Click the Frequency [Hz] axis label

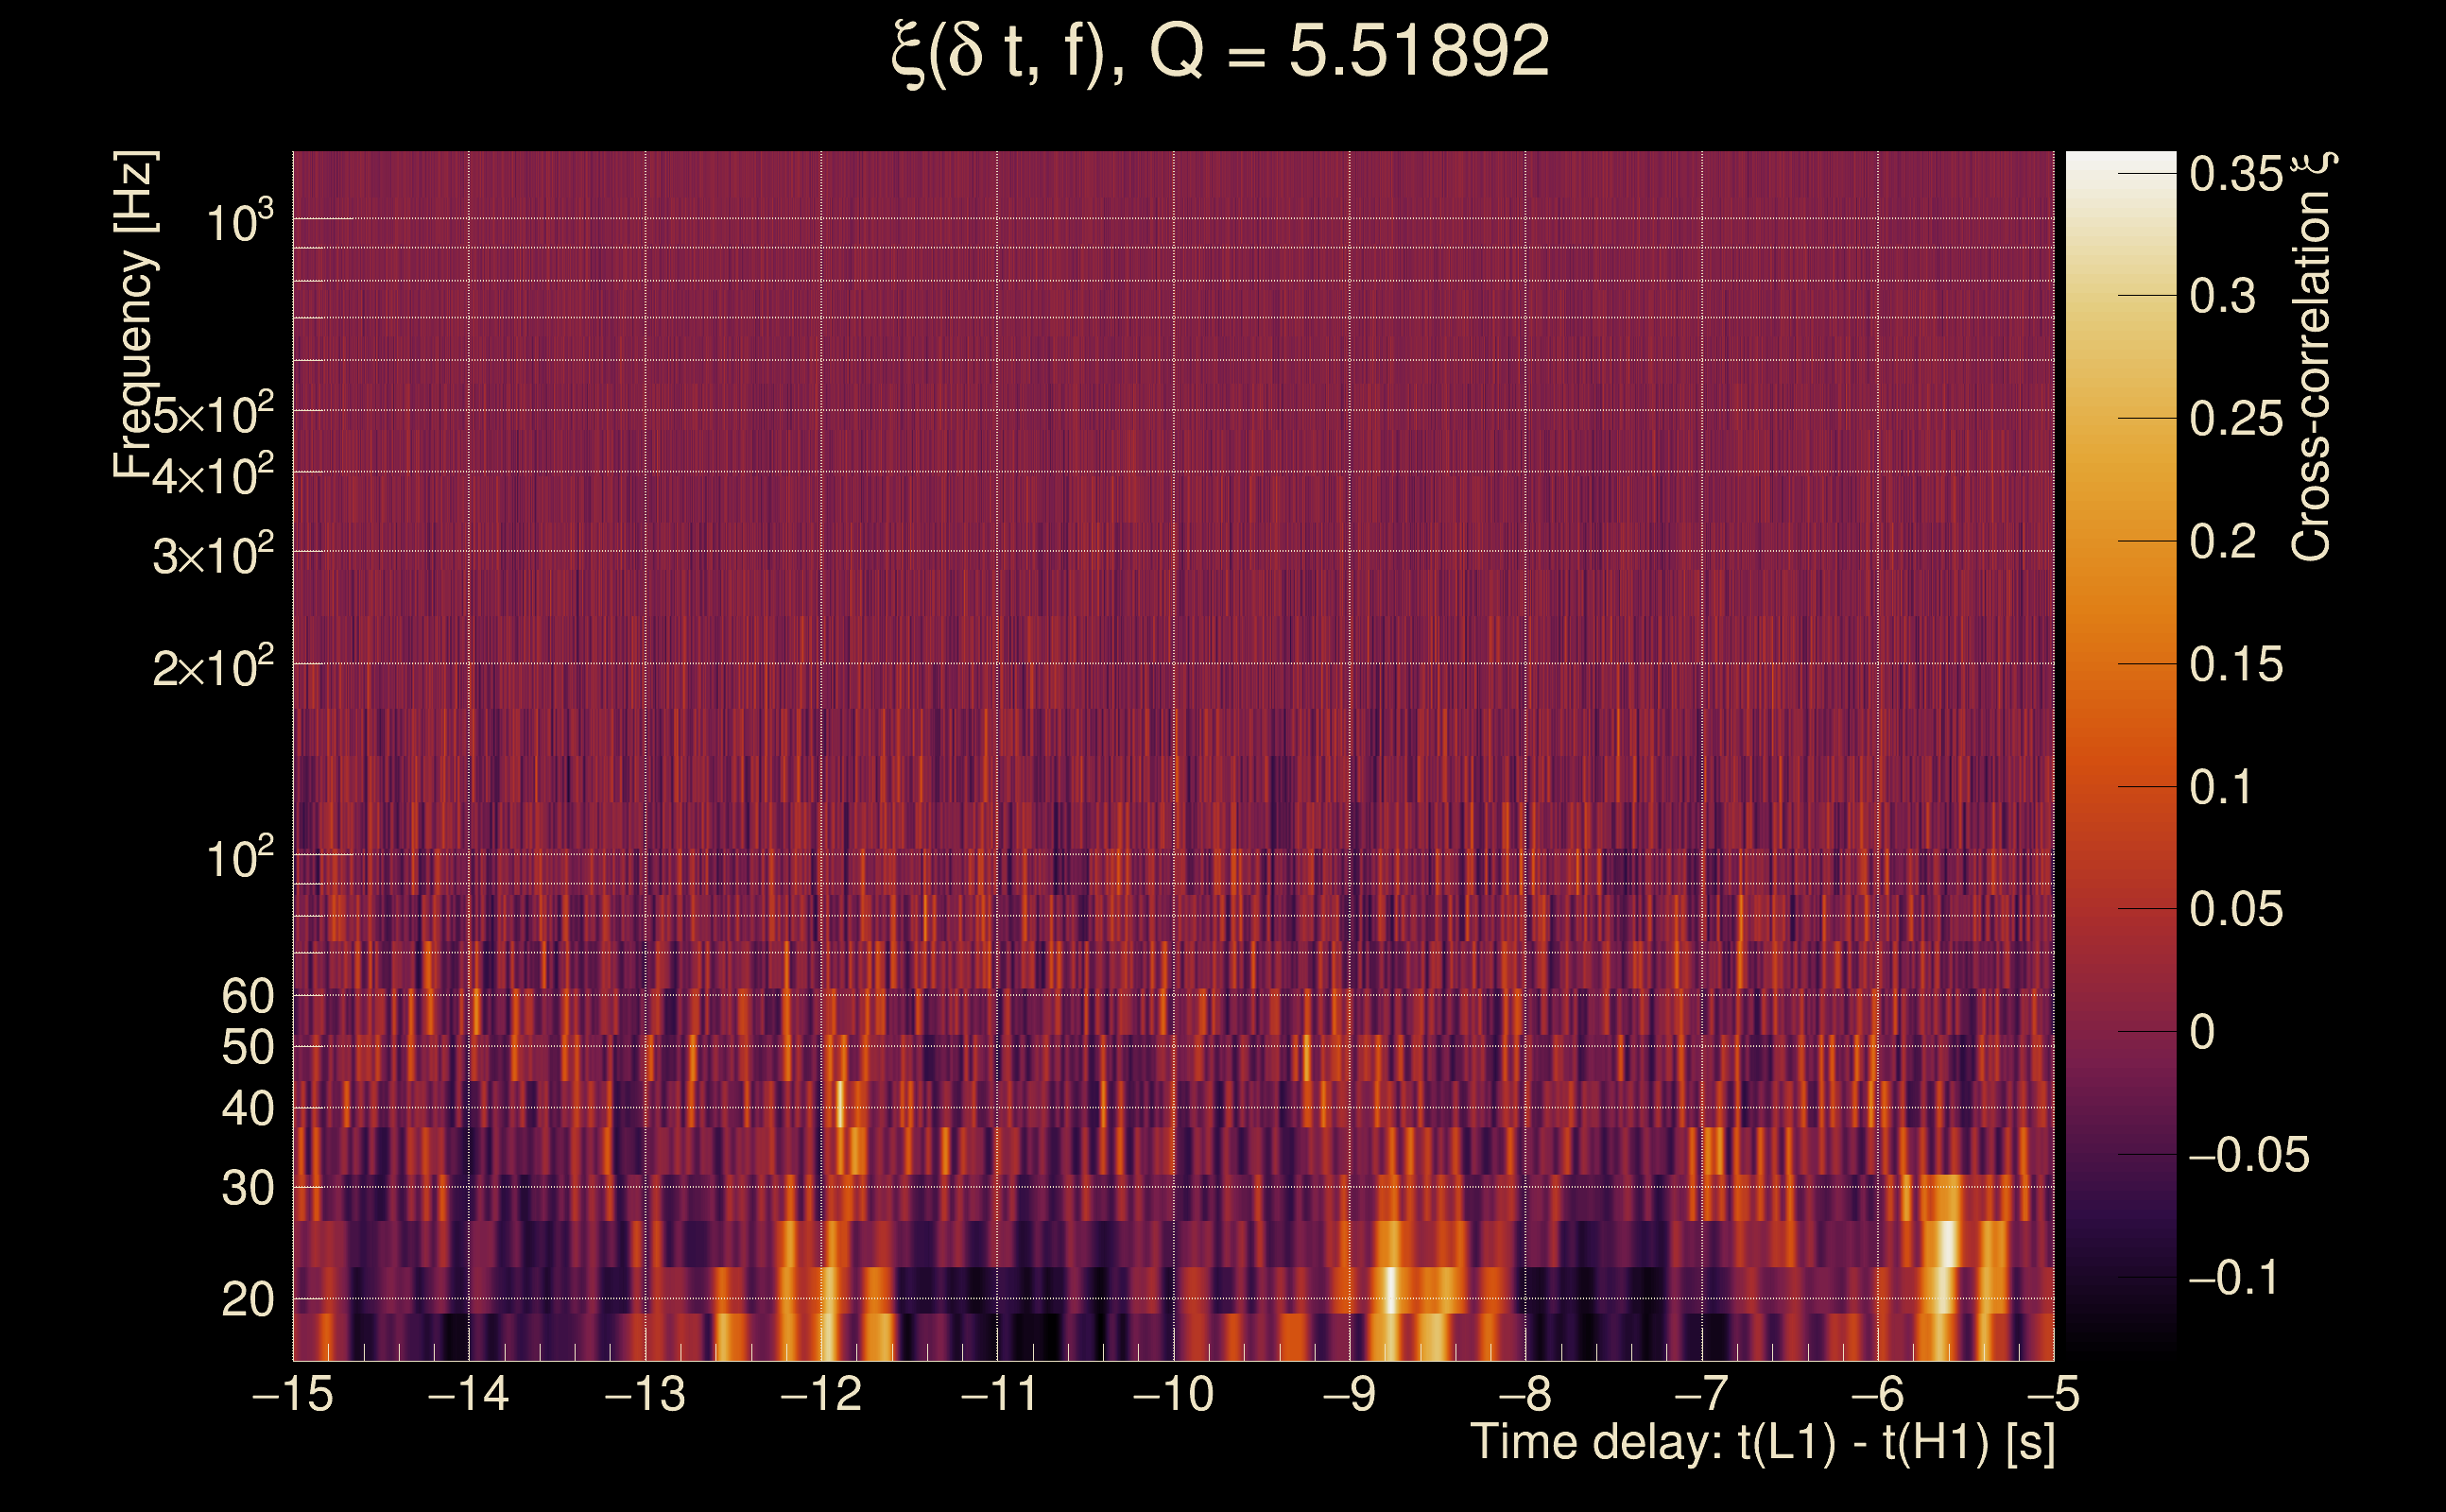134,315
